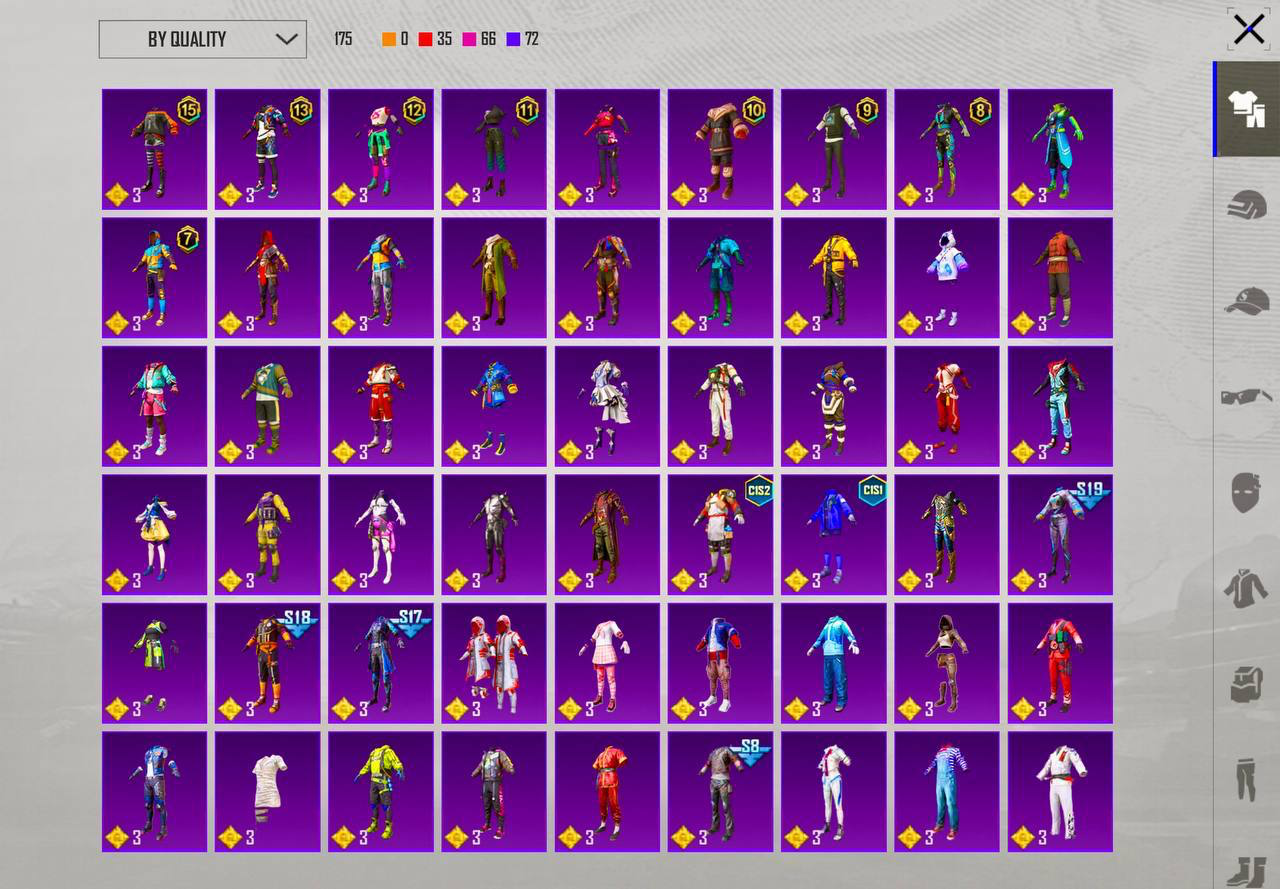Select the outfit tagged CIS2
This screenshot has width=1280, height=889.
[x=720, y=535]
